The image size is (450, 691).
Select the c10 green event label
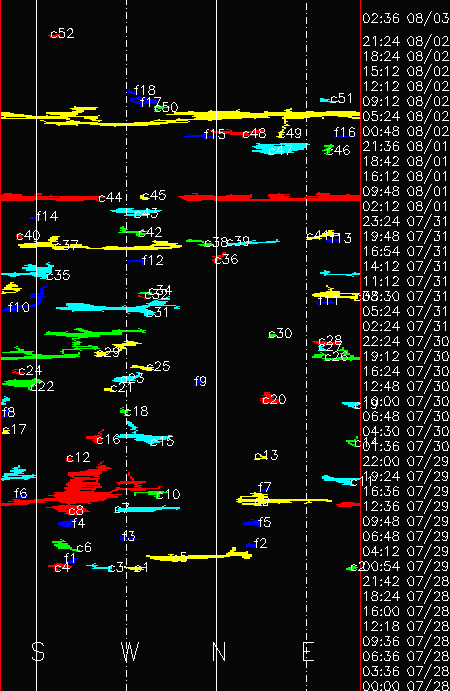(x=168, y=494)
